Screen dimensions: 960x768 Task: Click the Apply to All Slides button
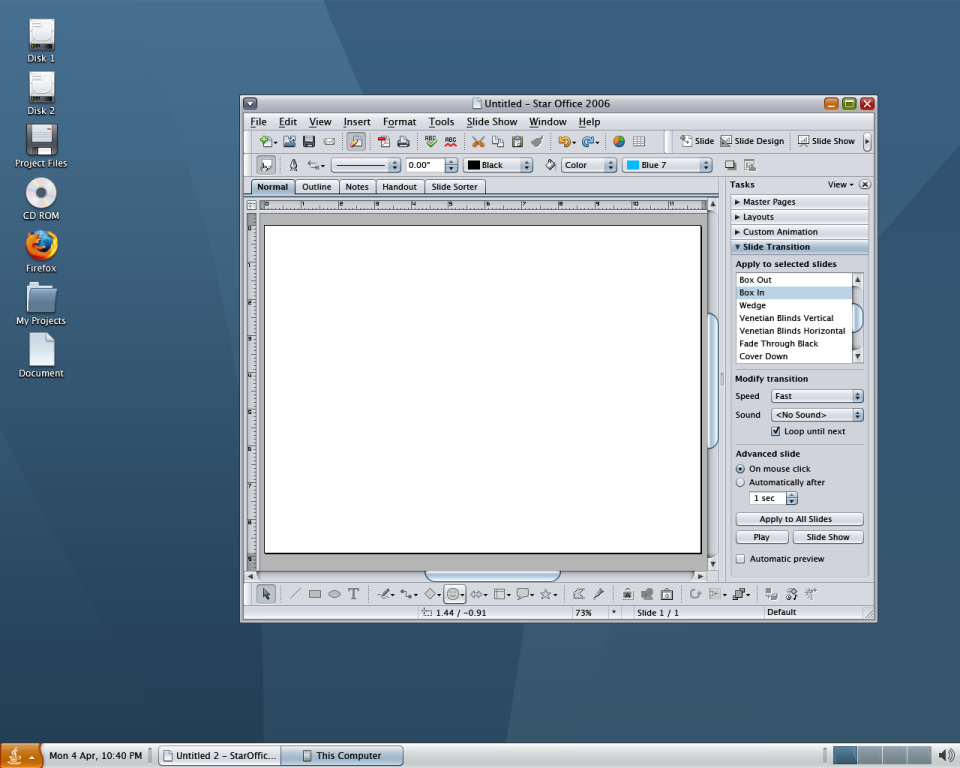click(x=796, y=519)
